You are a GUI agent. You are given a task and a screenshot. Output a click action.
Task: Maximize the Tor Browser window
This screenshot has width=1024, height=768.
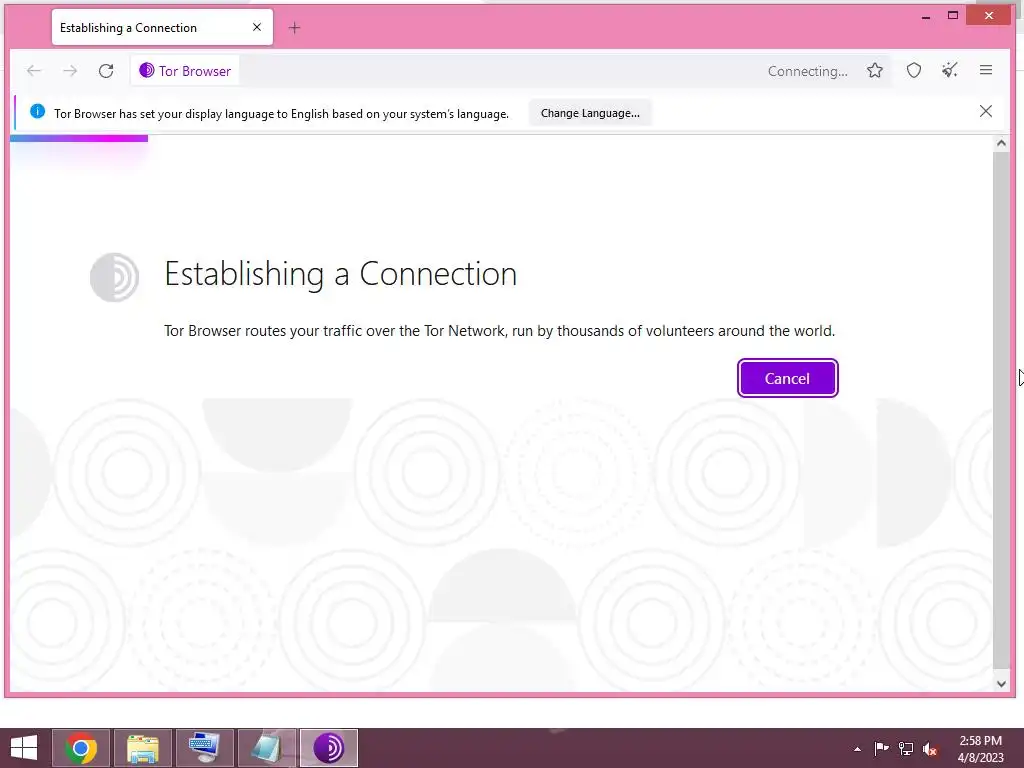(x=953, y=16)
